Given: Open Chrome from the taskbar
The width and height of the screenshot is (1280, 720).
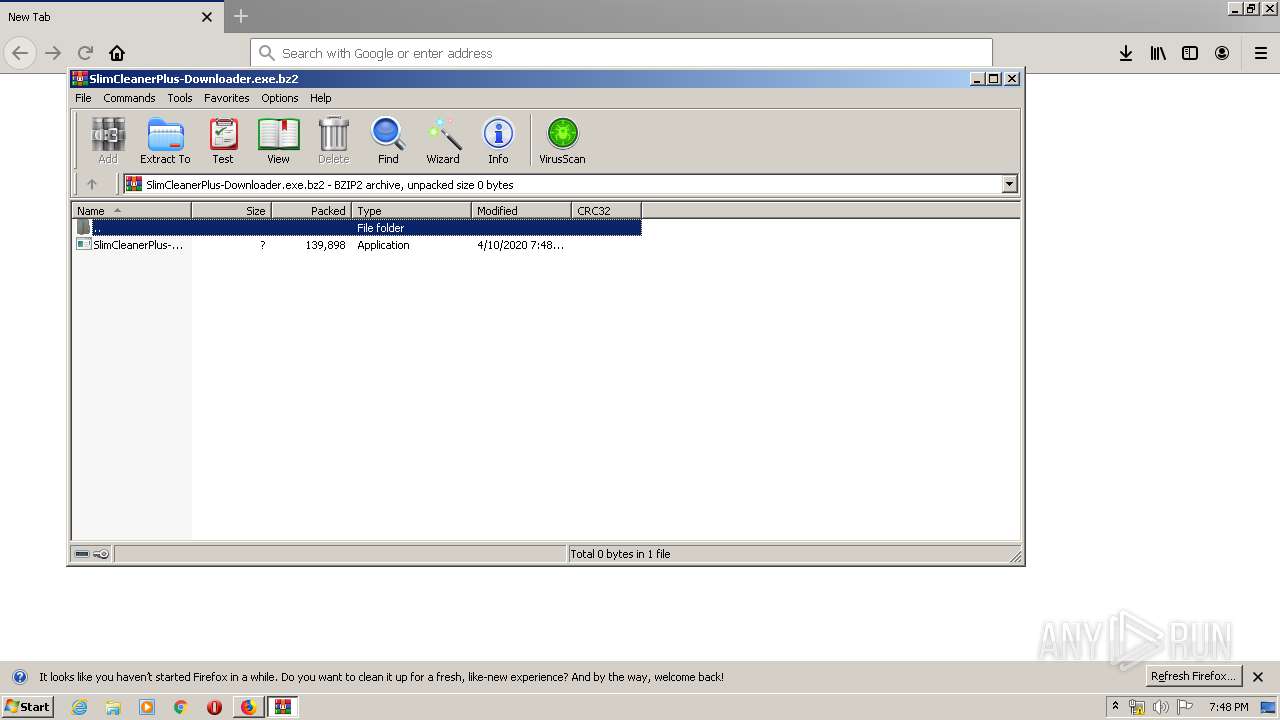Looking at the screenshot, I should pos(181,707).
